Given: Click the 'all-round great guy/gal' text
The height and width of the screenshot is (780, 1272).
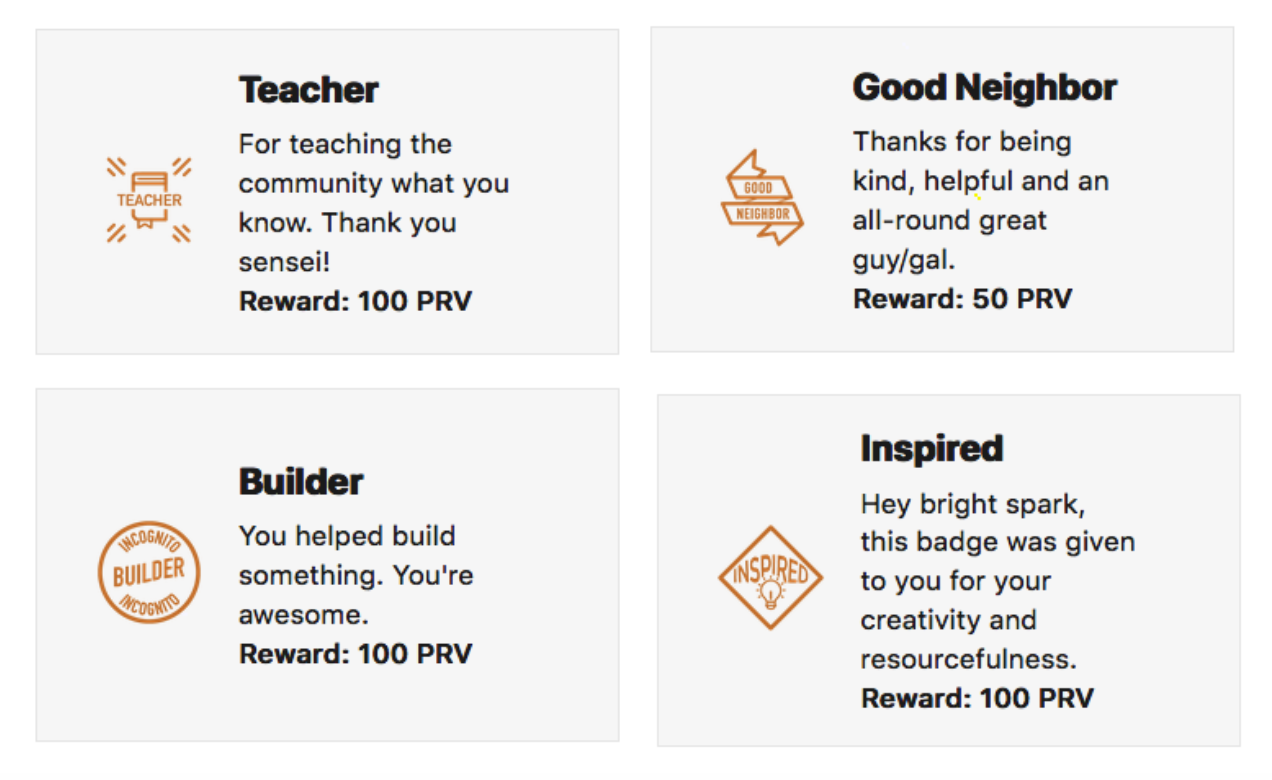Looking at the screenshot, I should [x=949, y=240].
